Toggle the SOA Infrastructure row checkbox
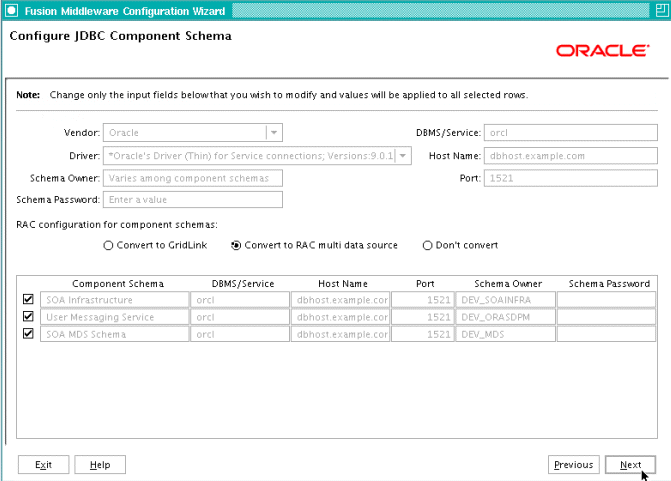 [28, 299]
